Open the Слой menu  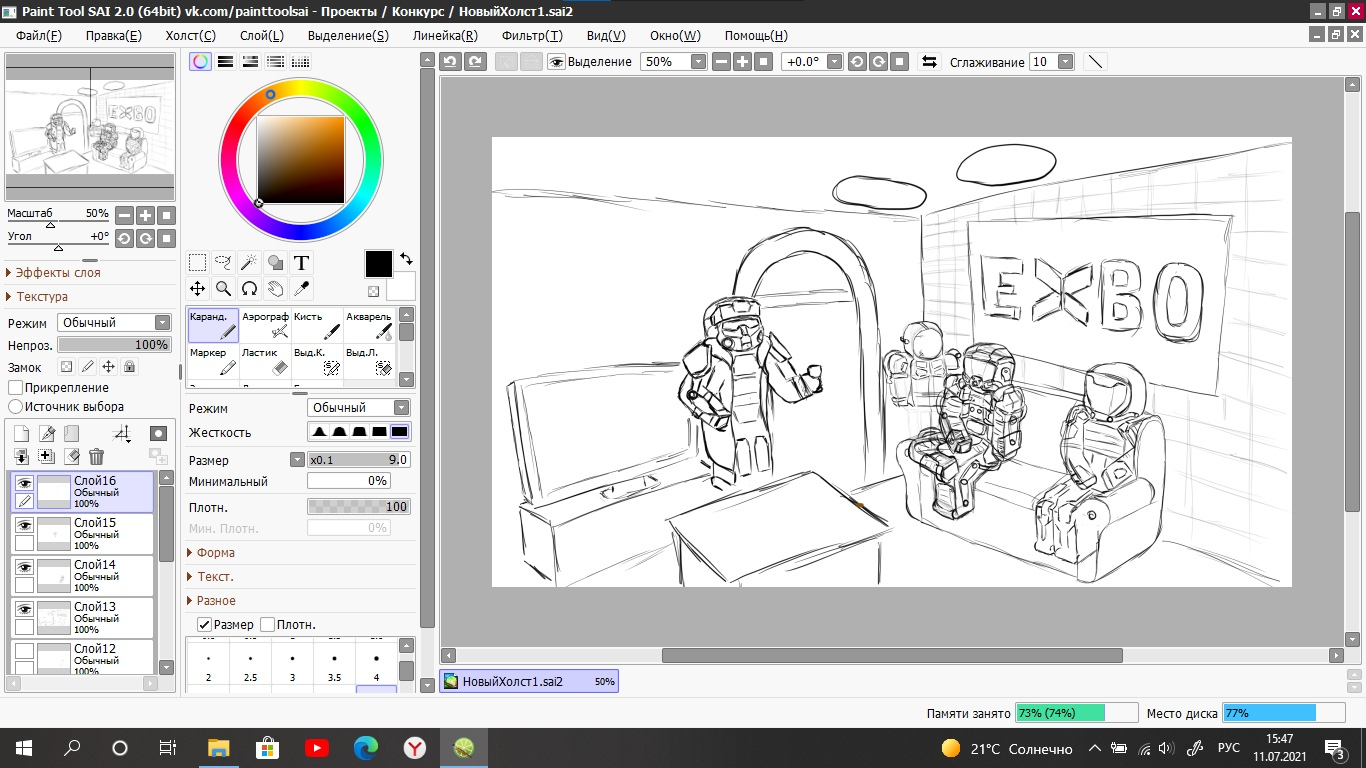click(x=262, y=35)
